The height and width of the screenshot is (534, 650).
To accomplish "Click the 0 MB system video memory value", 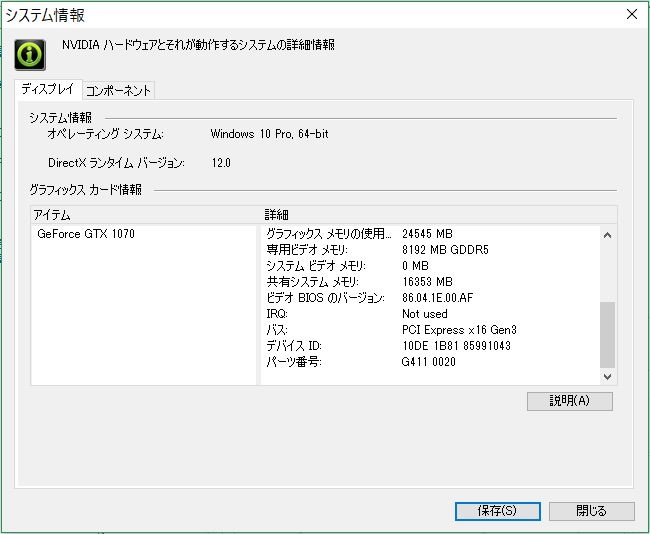I will coord(415,266).
